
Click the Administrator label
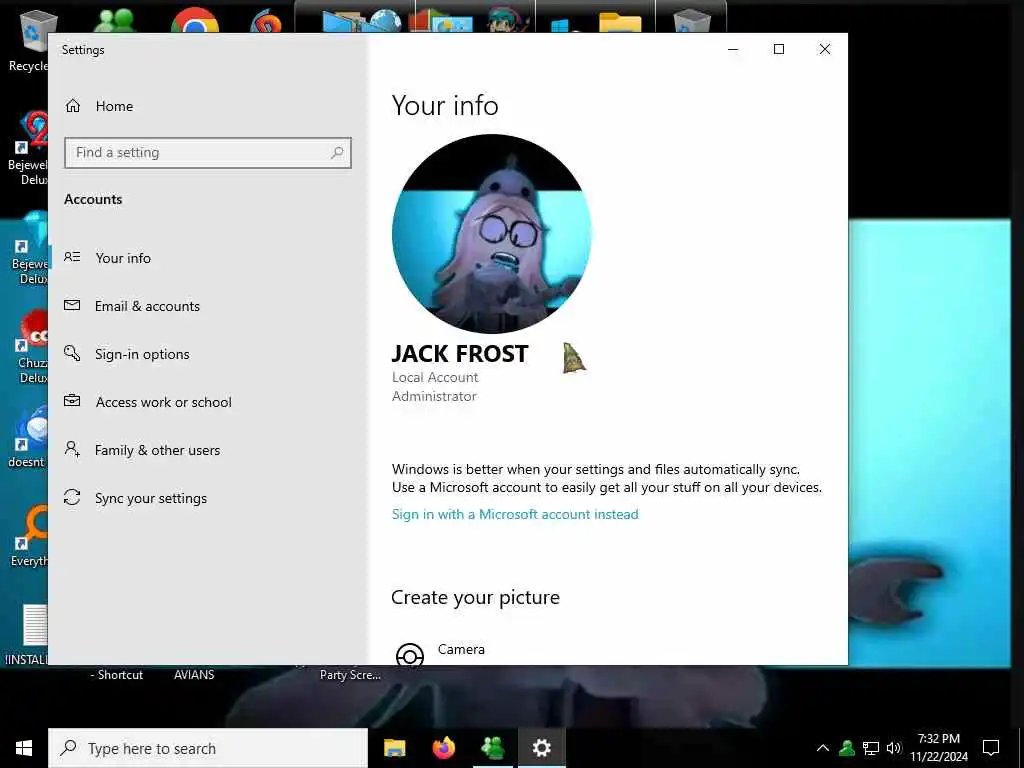tap(434, 396)
